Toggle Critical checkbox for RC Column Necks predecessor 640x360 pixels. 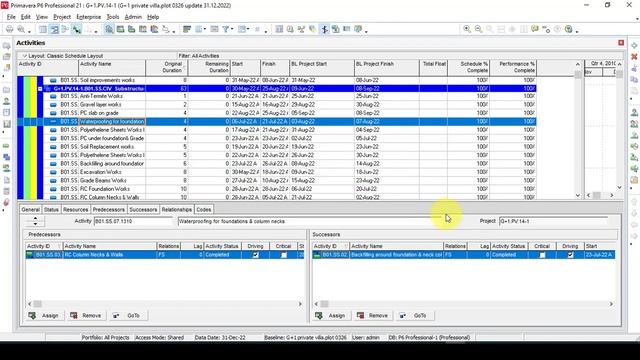click(x=284, y=255)
